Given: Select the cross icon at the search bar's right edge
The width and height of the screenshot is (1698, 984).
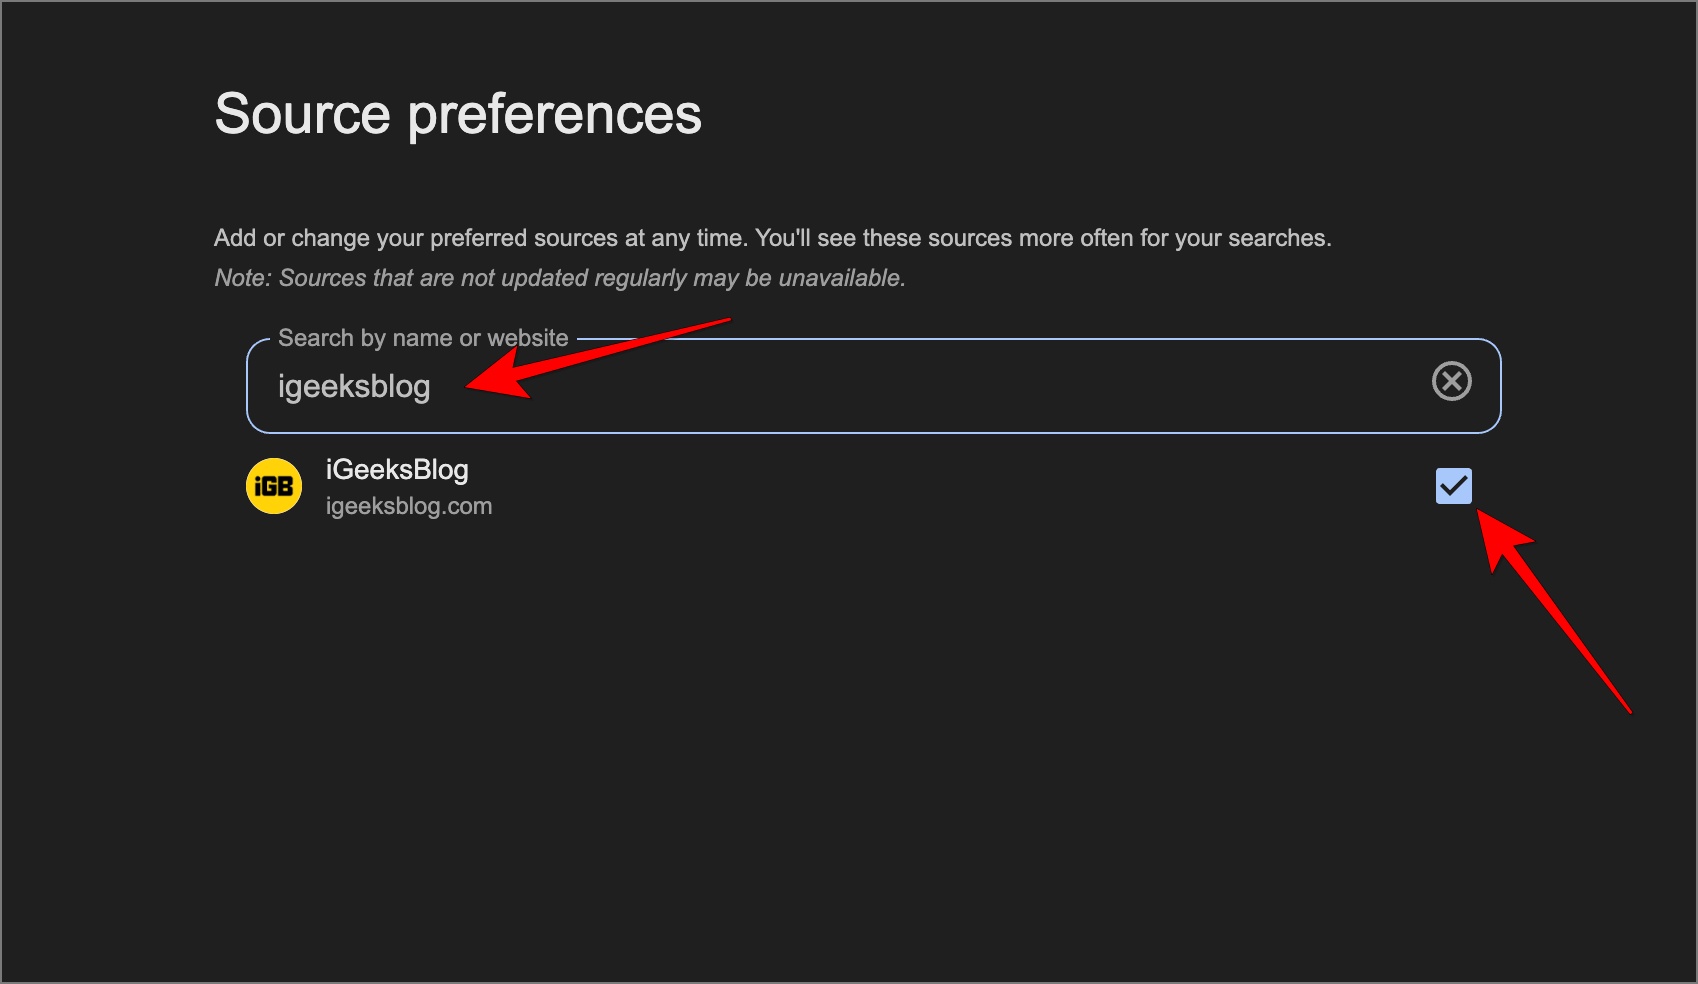Looking at the screenshot, I should [1452, 382].
